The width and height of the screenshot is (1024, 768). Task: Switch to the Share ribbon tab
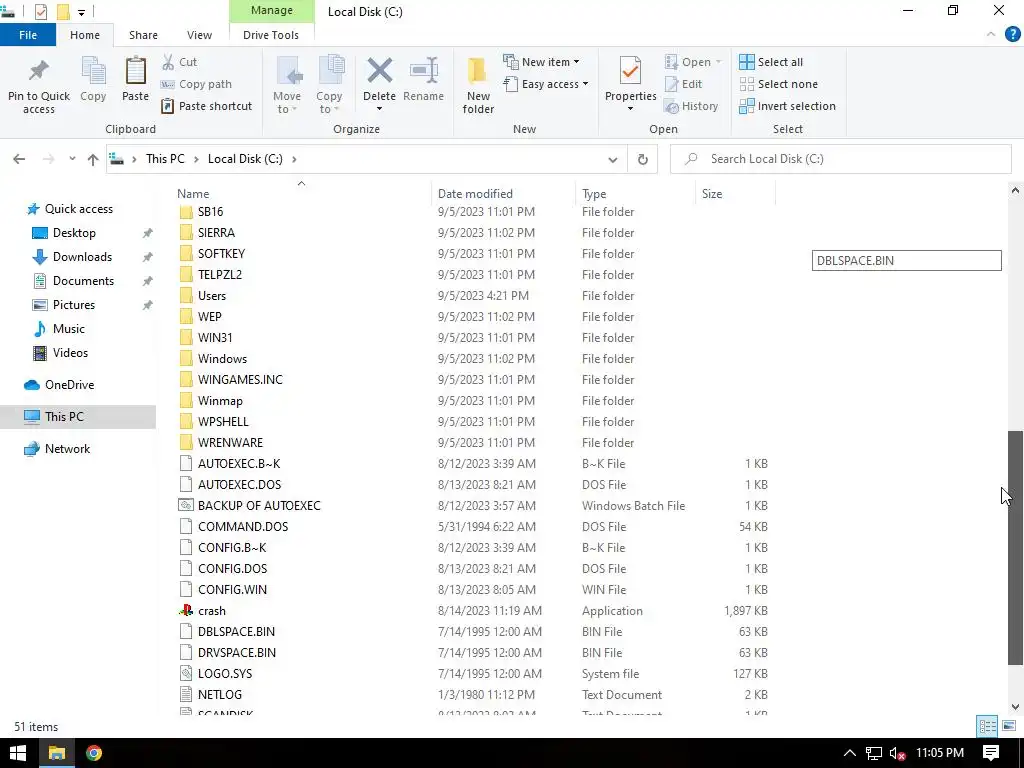(143, 35)
